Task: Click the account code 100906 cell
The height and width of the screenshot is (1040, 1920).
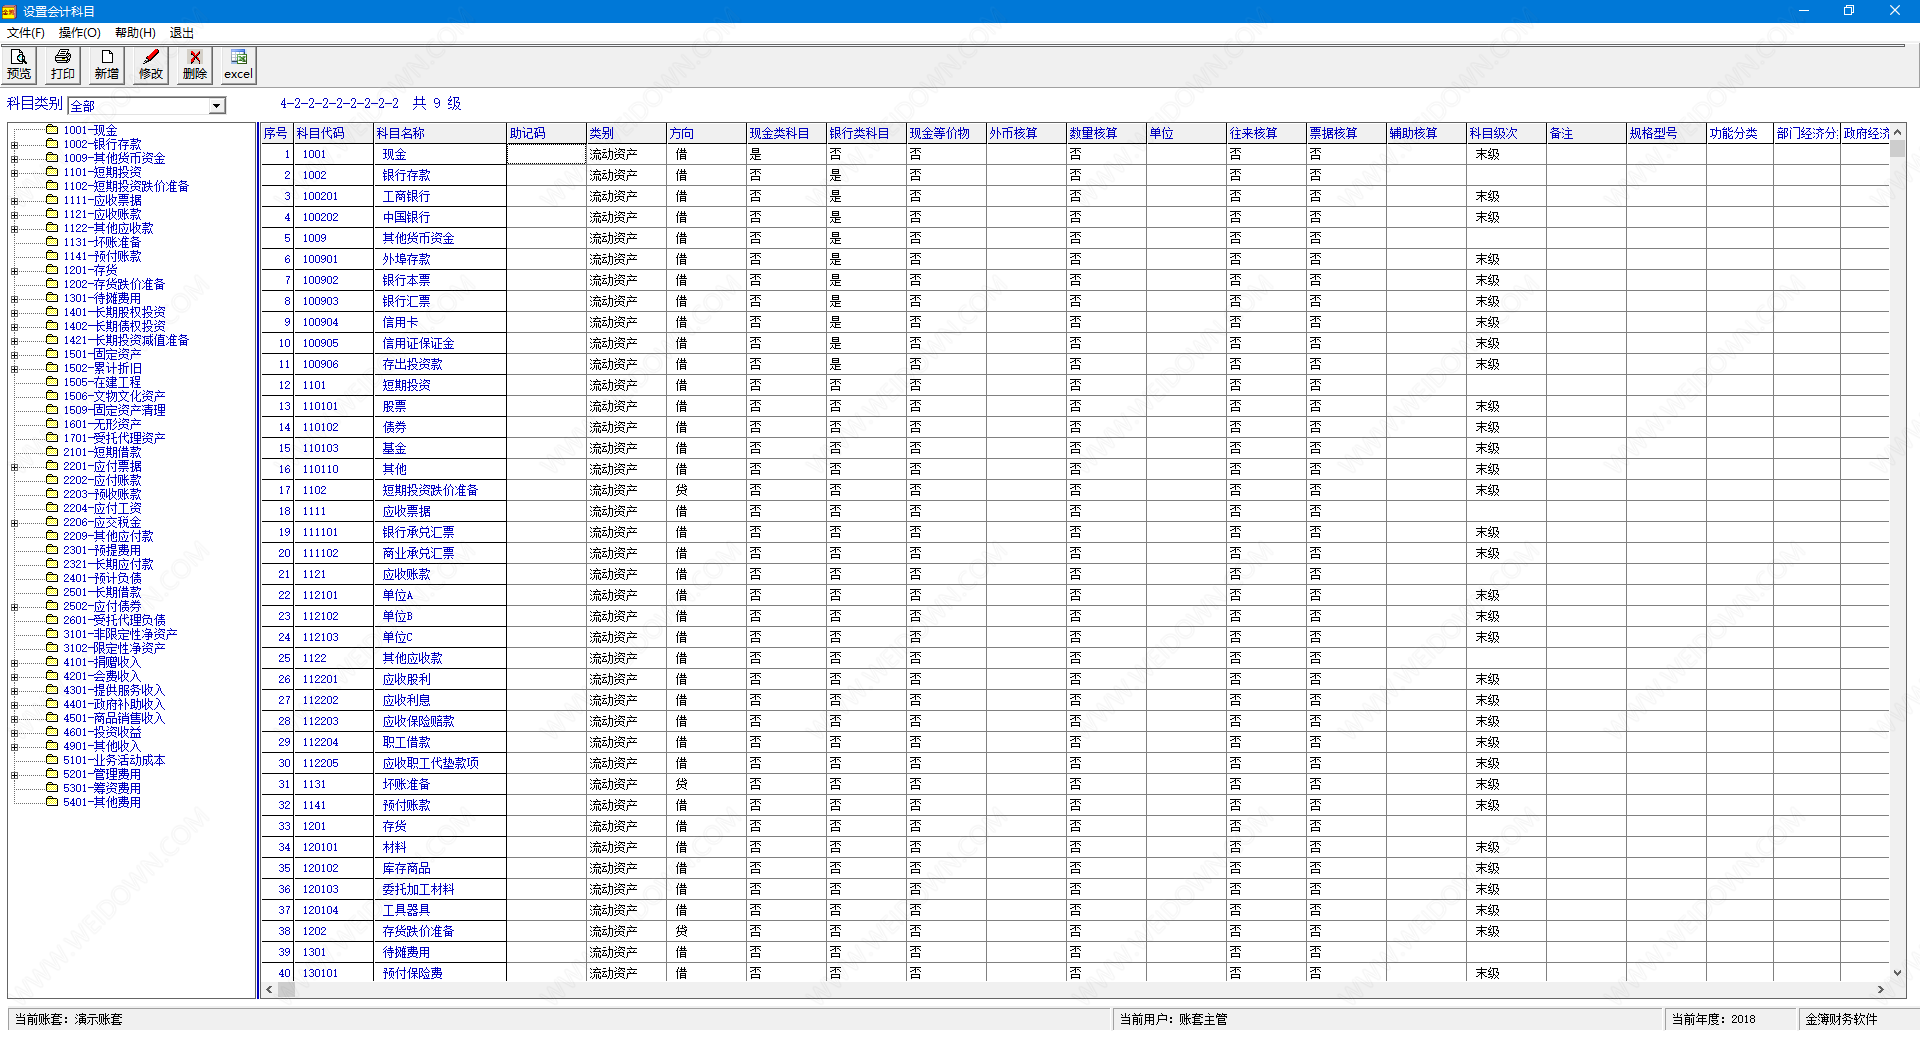Action: coord(334,364)
